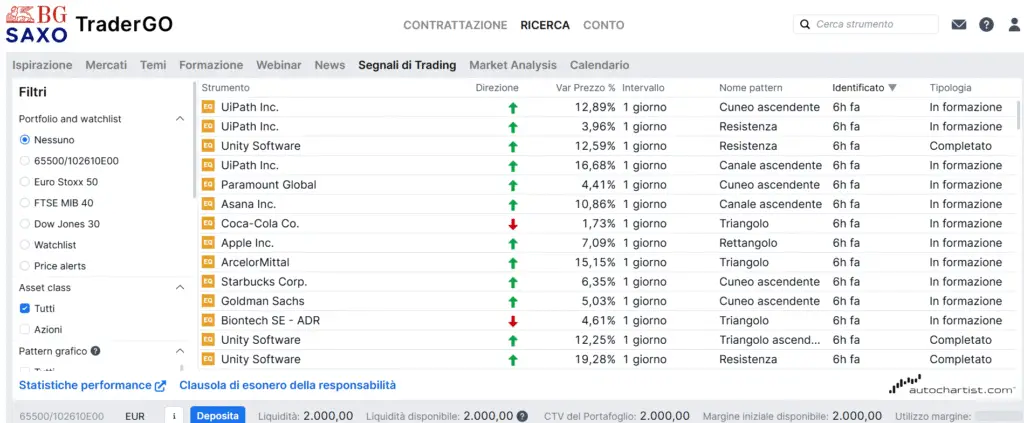Open the RICERCA main menu

tap(545, 25)
